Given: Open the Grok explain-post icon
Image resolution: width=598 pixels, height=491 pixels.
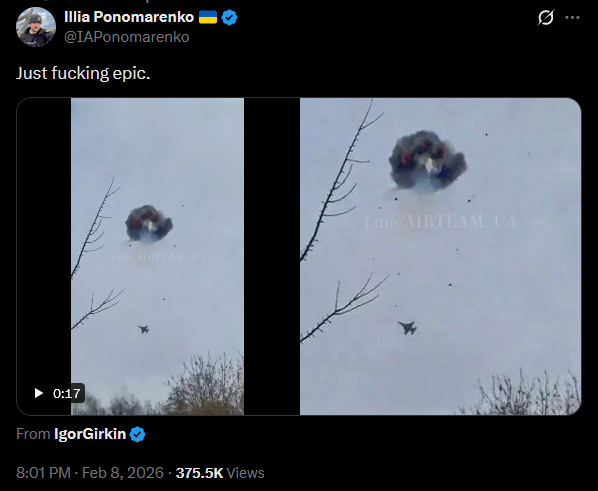Looking at the screenshot, I should pos(546,18).
